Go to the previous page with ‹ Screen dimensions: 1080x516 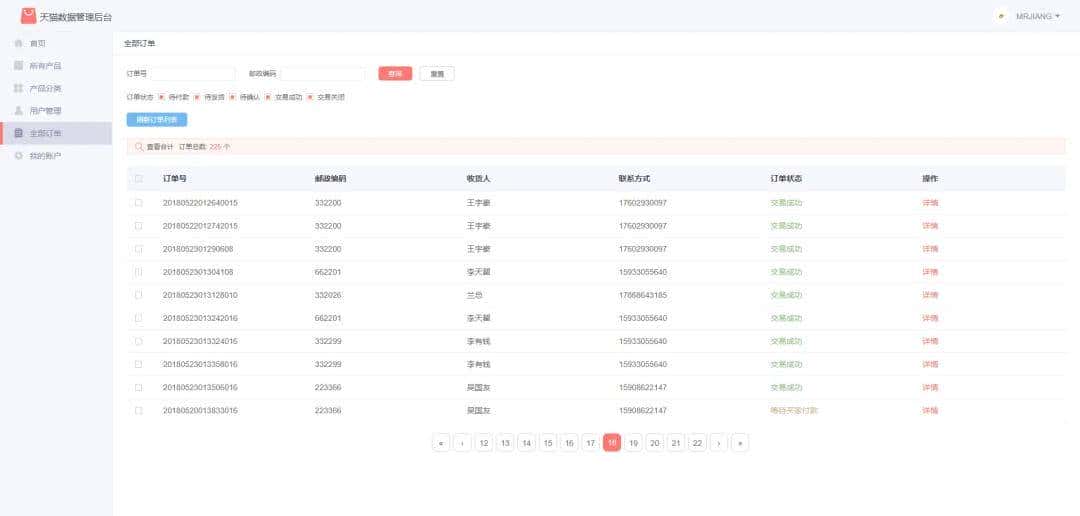click(x=462, y=443)
